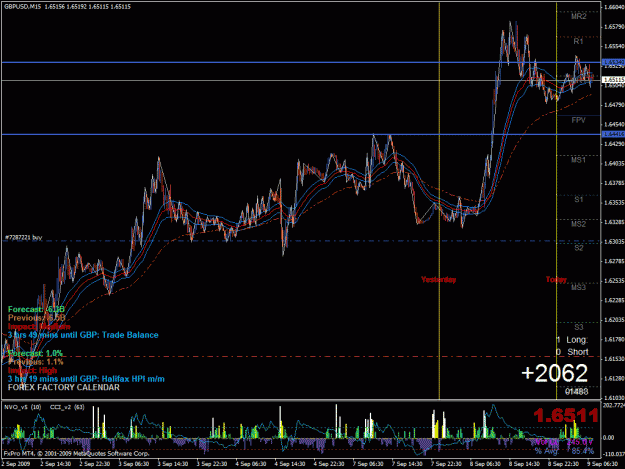Viewport: 625px width, 469px height.
Task: Click the 8 Sep 06:30 time axis label
Action: [485, 464]
